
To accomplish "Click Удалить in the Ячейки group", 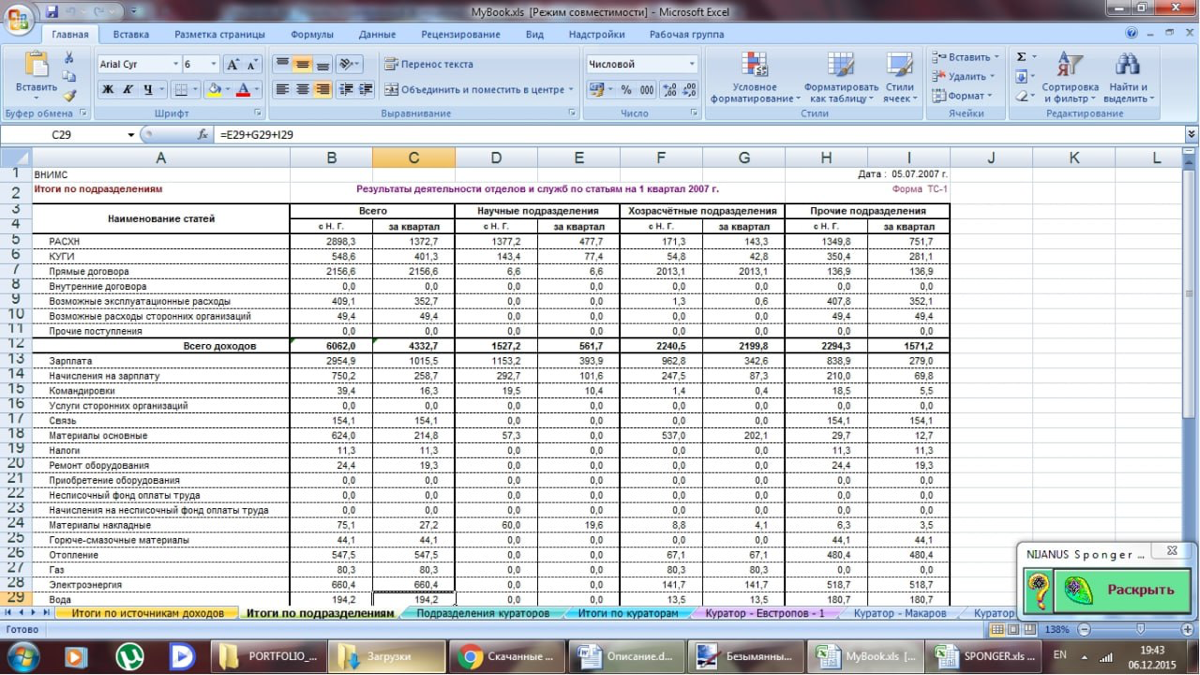I will 964,77.
